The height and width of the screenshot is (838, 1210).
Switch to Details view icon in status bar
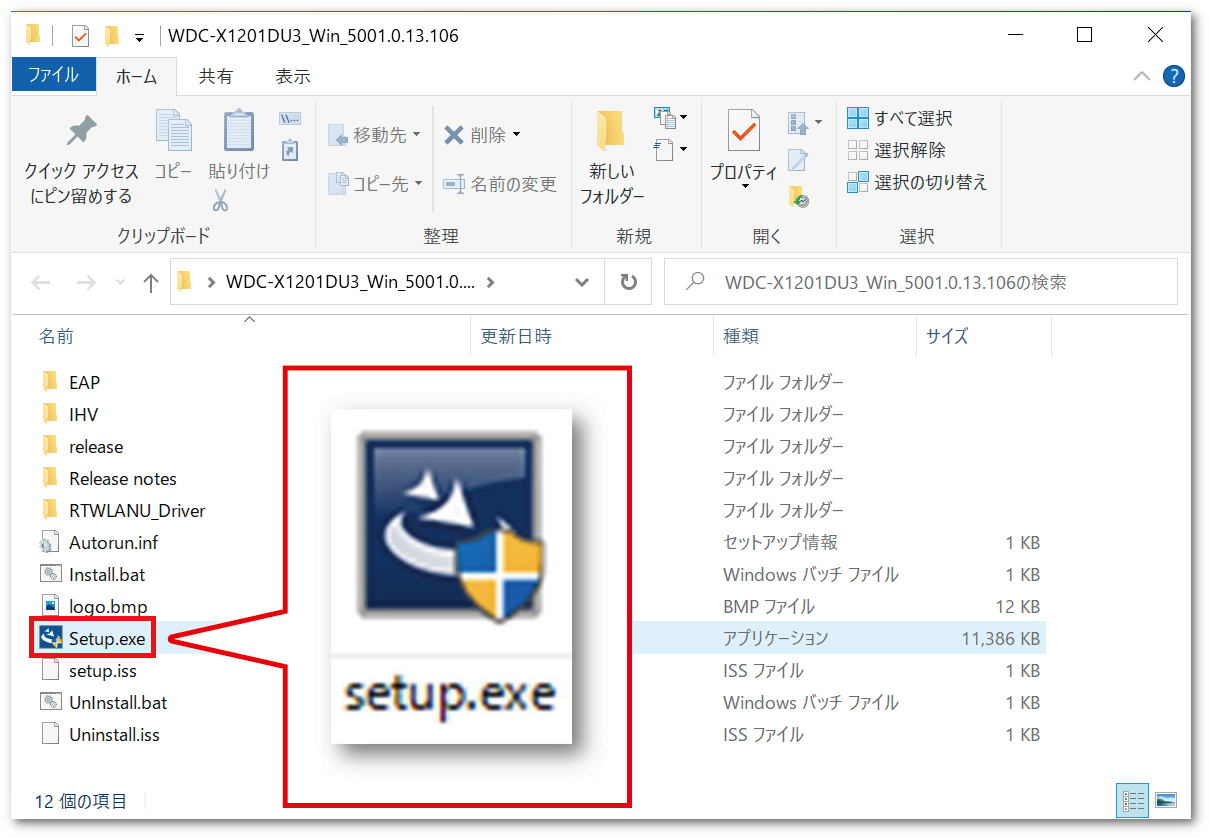[x=1134, y=800]
